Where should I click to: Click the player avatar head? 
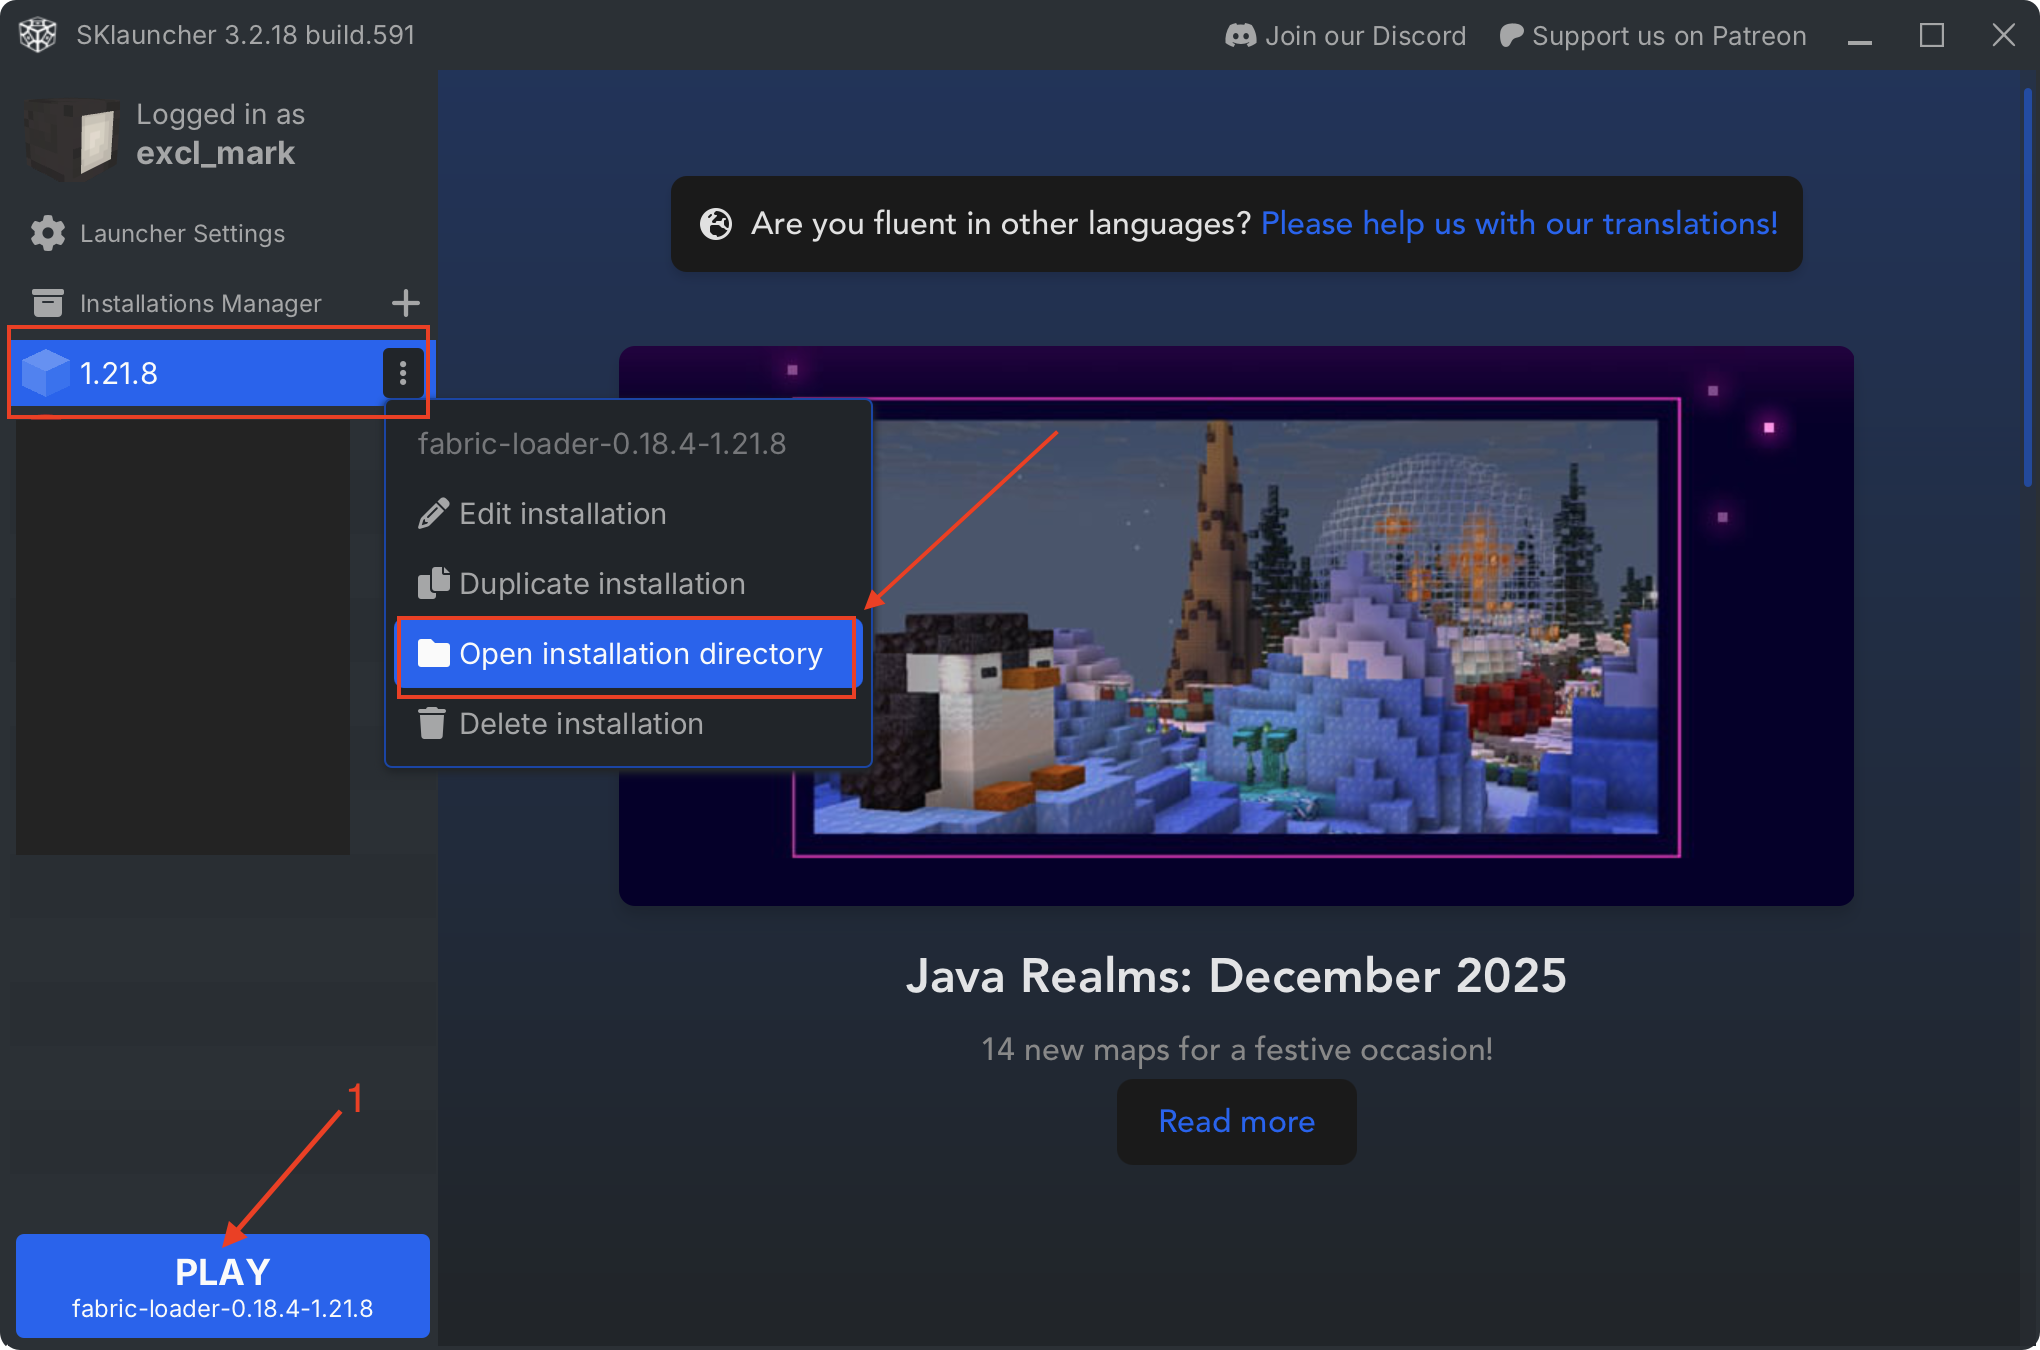(73, 138)
